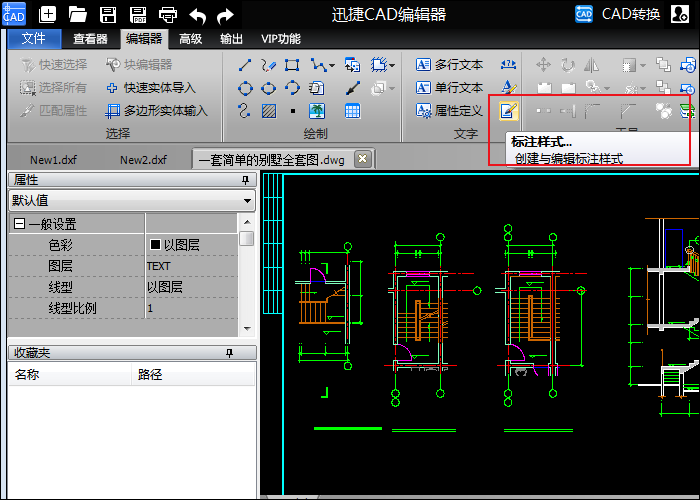Image resolution: width=700 pixels, height=500 pixels.
Task: Select the line drawing tool
Action: coord(245,65)
